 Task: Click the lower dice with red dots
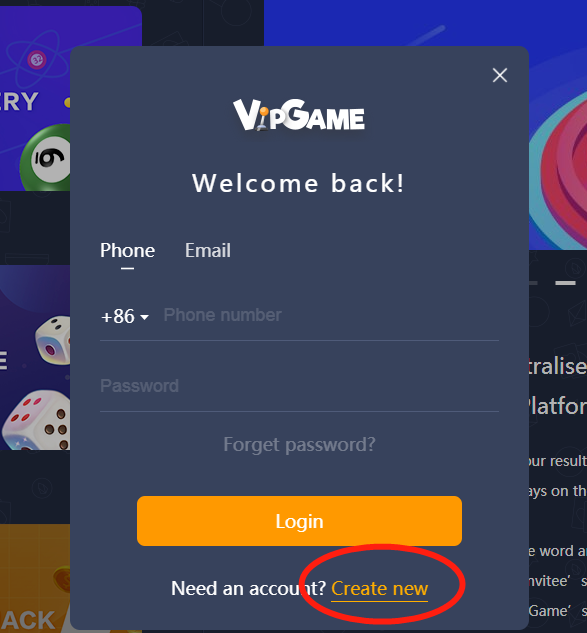click(x=36, y=420)
